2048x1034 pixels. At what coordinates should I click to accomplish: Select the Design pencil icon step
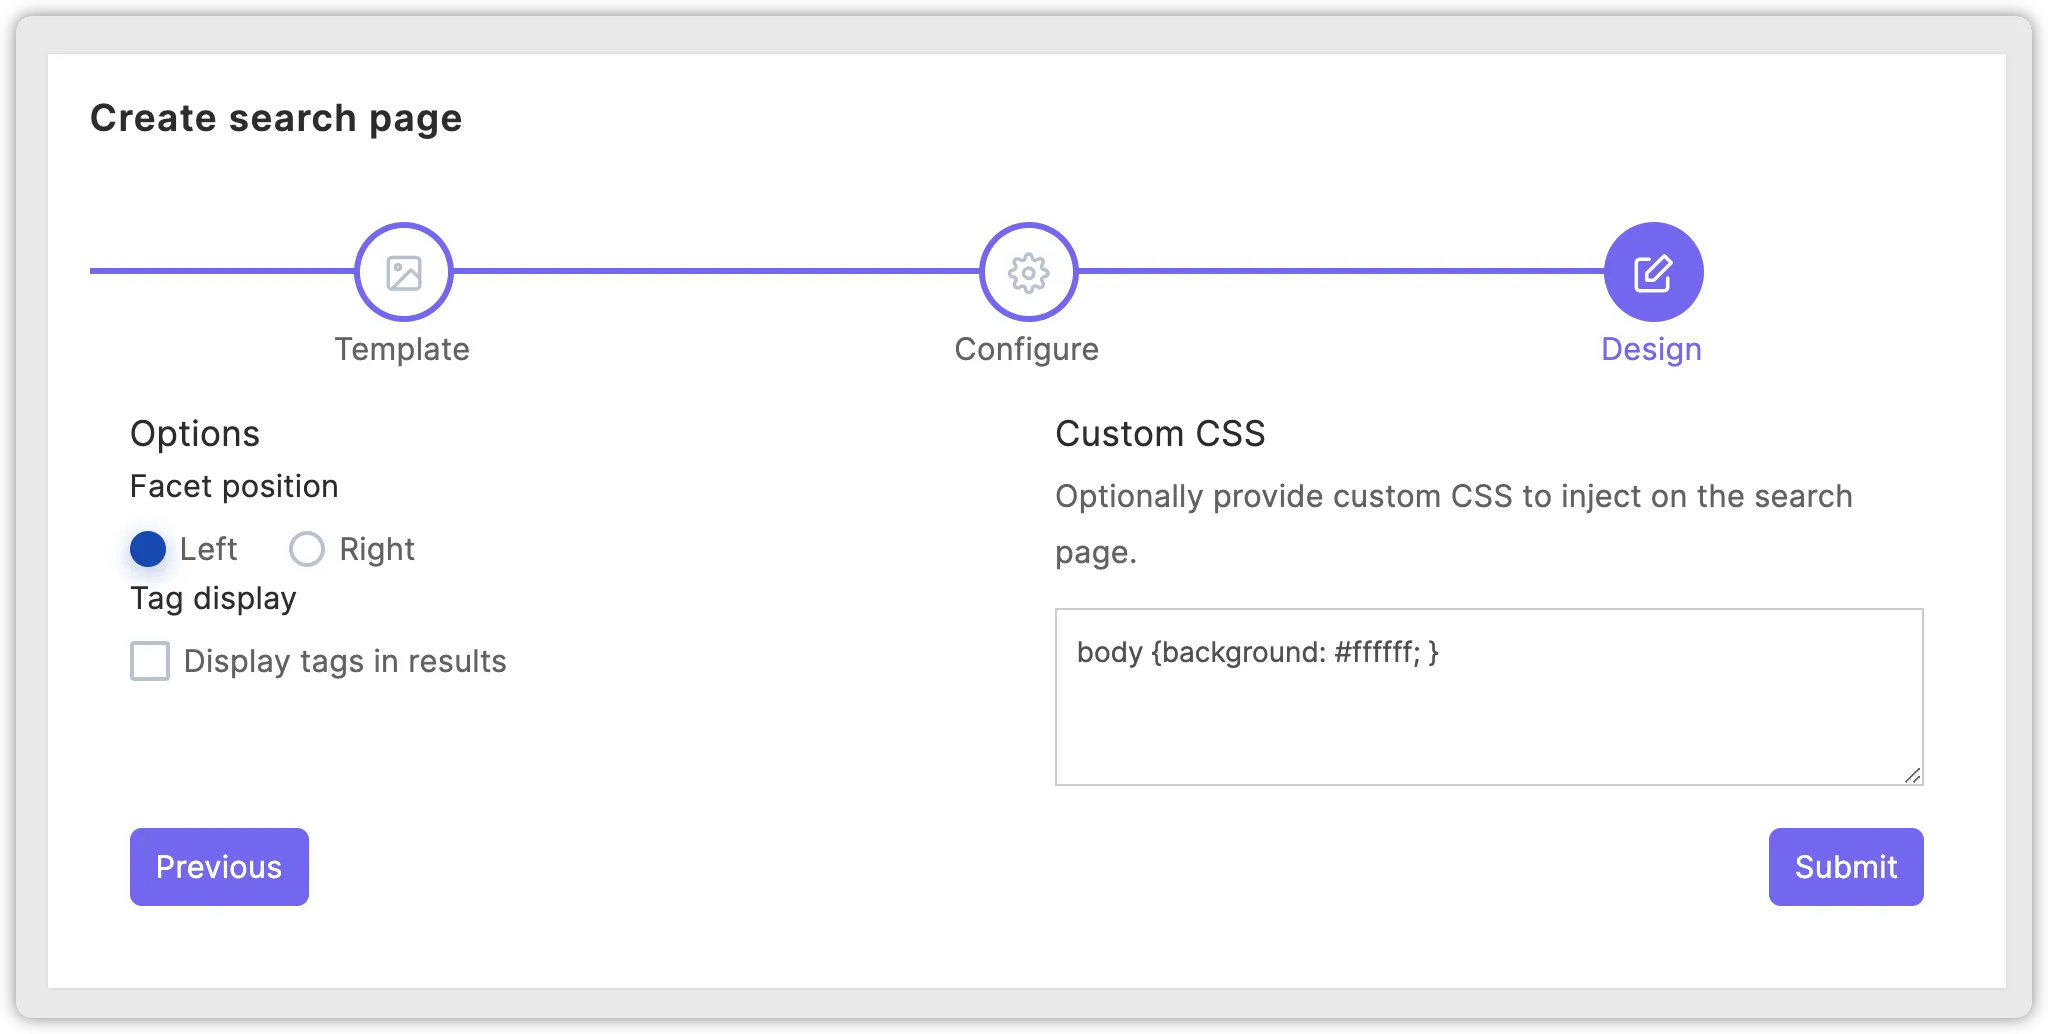pos(1652,270)
